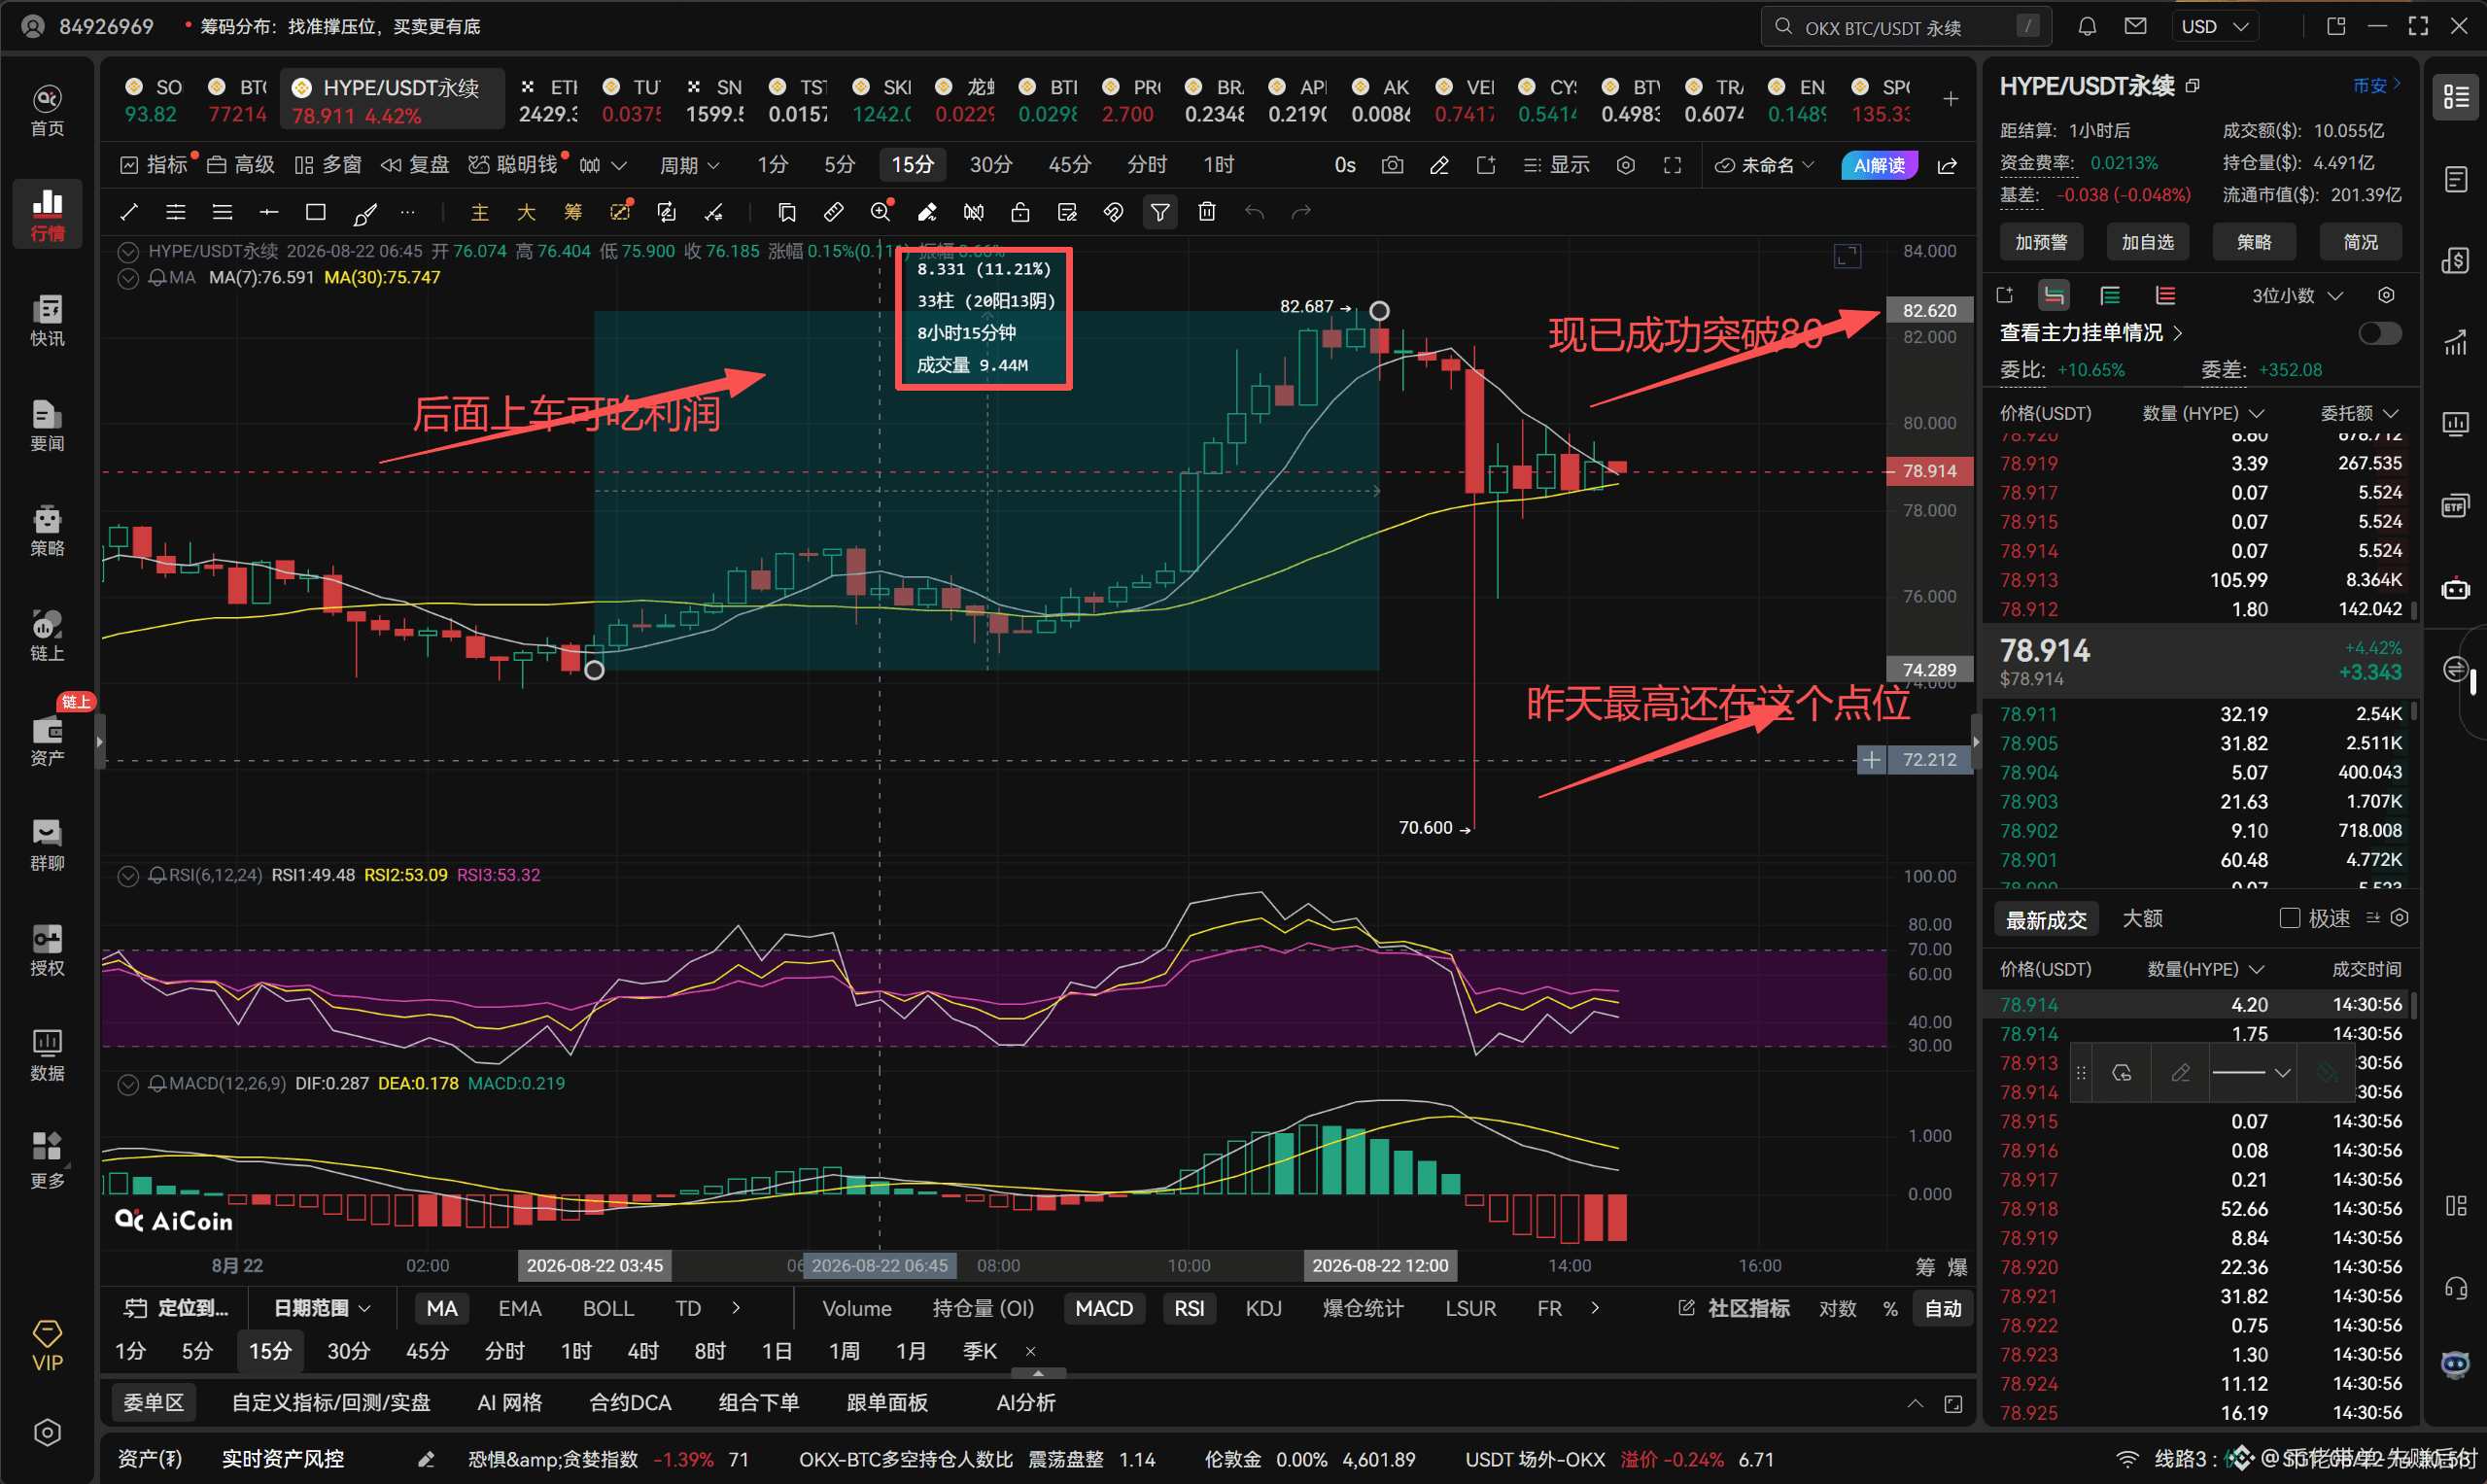Open the 合约DCA tab
This screenshot has width=2487, height=1484.
[630, 1403]
